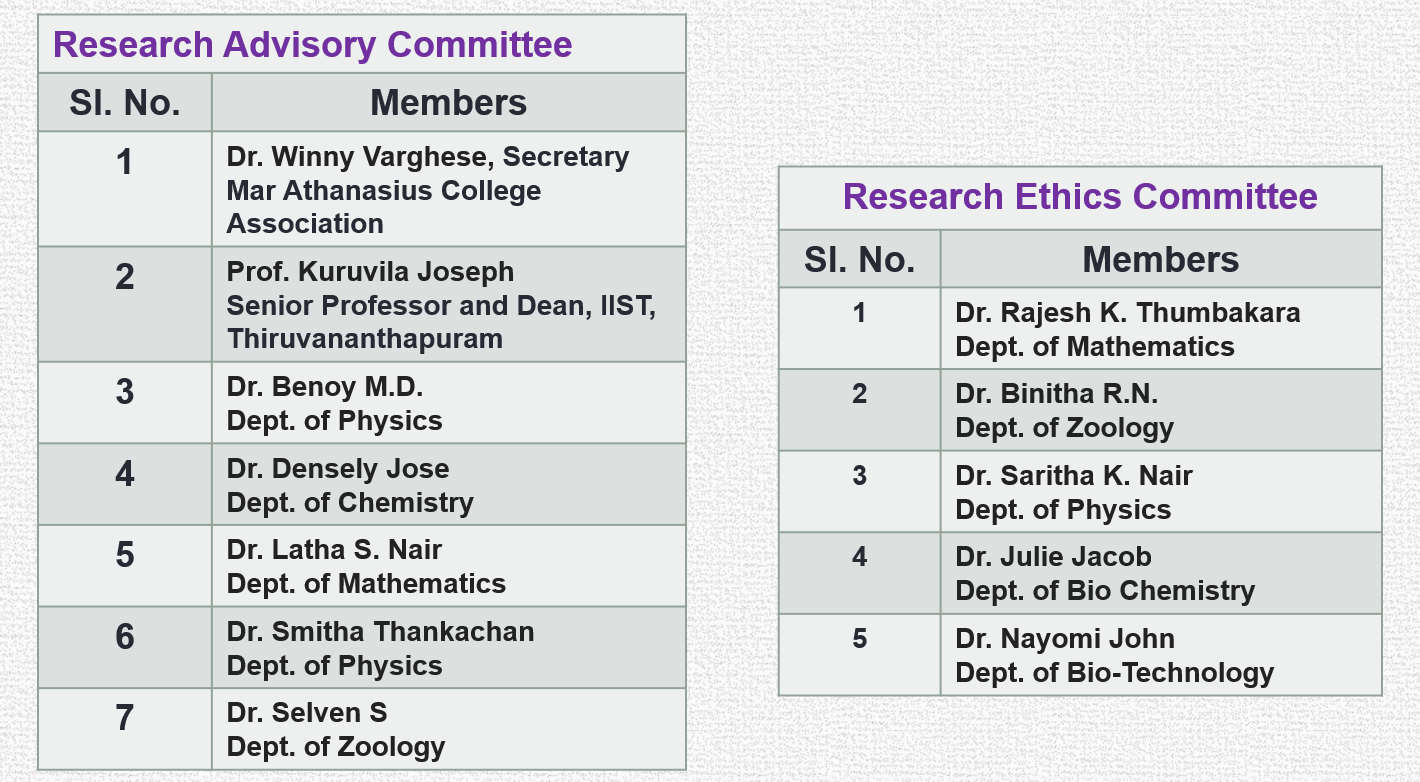Select serial number 5 in Ethics table

pyautogui.click(x=860, y=639)
